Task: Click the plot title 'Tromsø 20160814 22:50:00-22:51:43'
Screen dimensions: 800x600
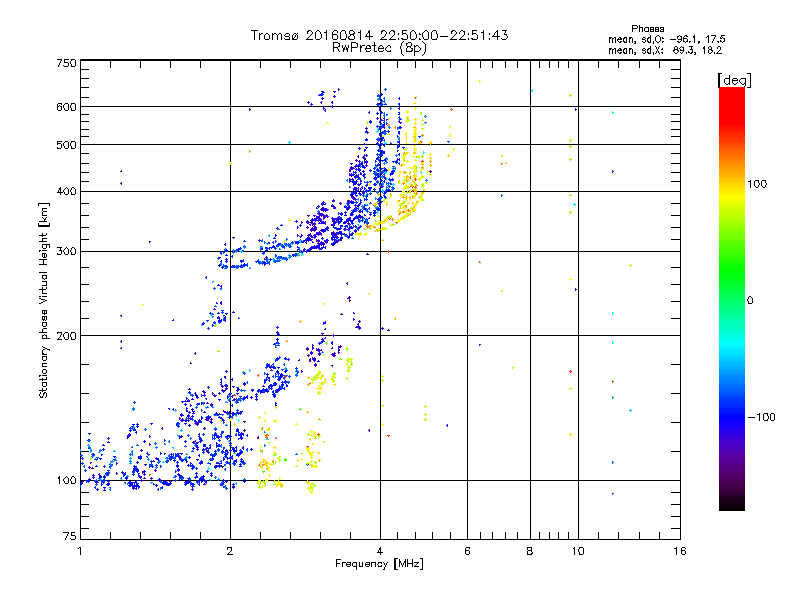Action: point(379,35)
